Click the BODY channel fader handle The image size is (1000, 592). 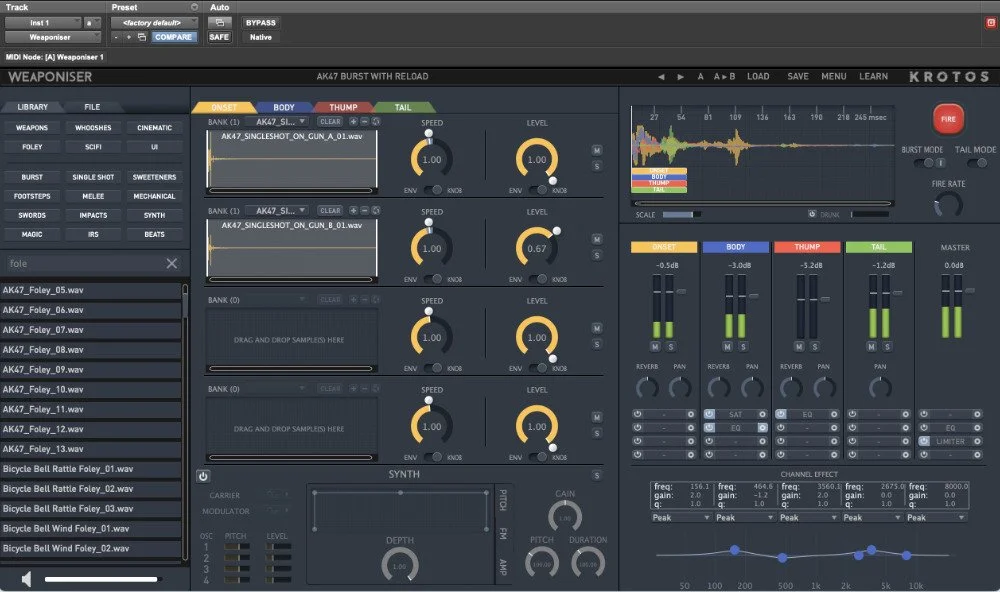tap(753, 296)
